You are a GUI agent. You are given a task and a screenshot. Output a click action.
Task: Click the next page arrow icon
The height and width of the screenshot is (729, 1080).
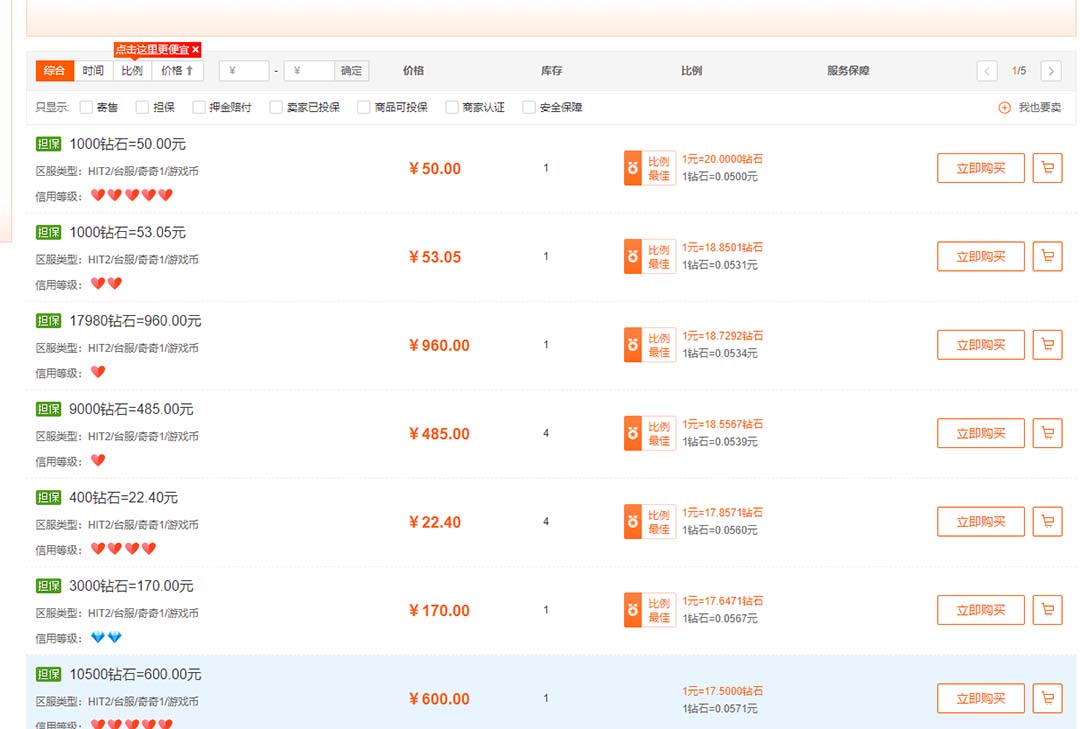point(1051,71)
